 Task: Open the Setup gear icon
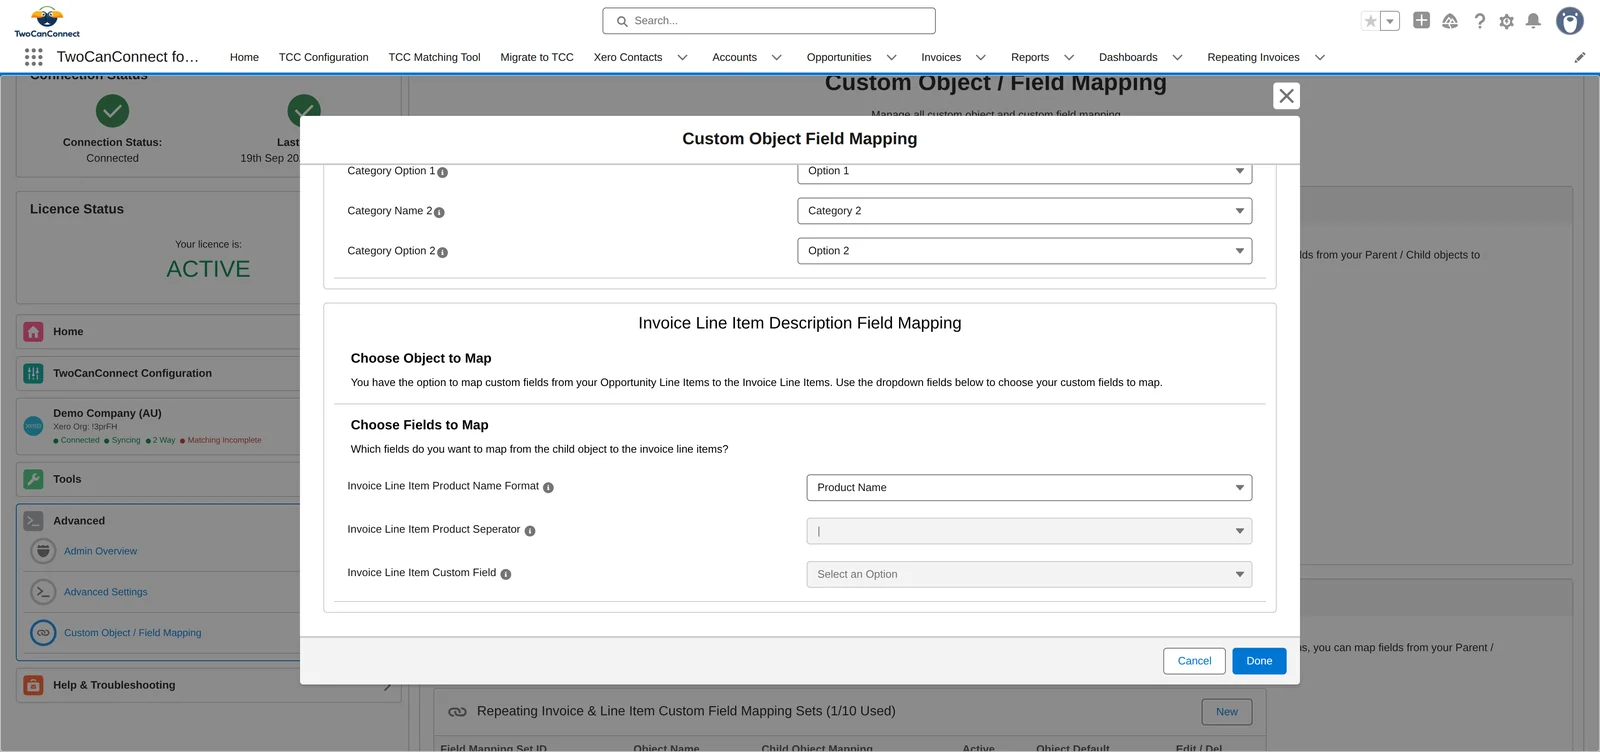tap(1507, 21)
